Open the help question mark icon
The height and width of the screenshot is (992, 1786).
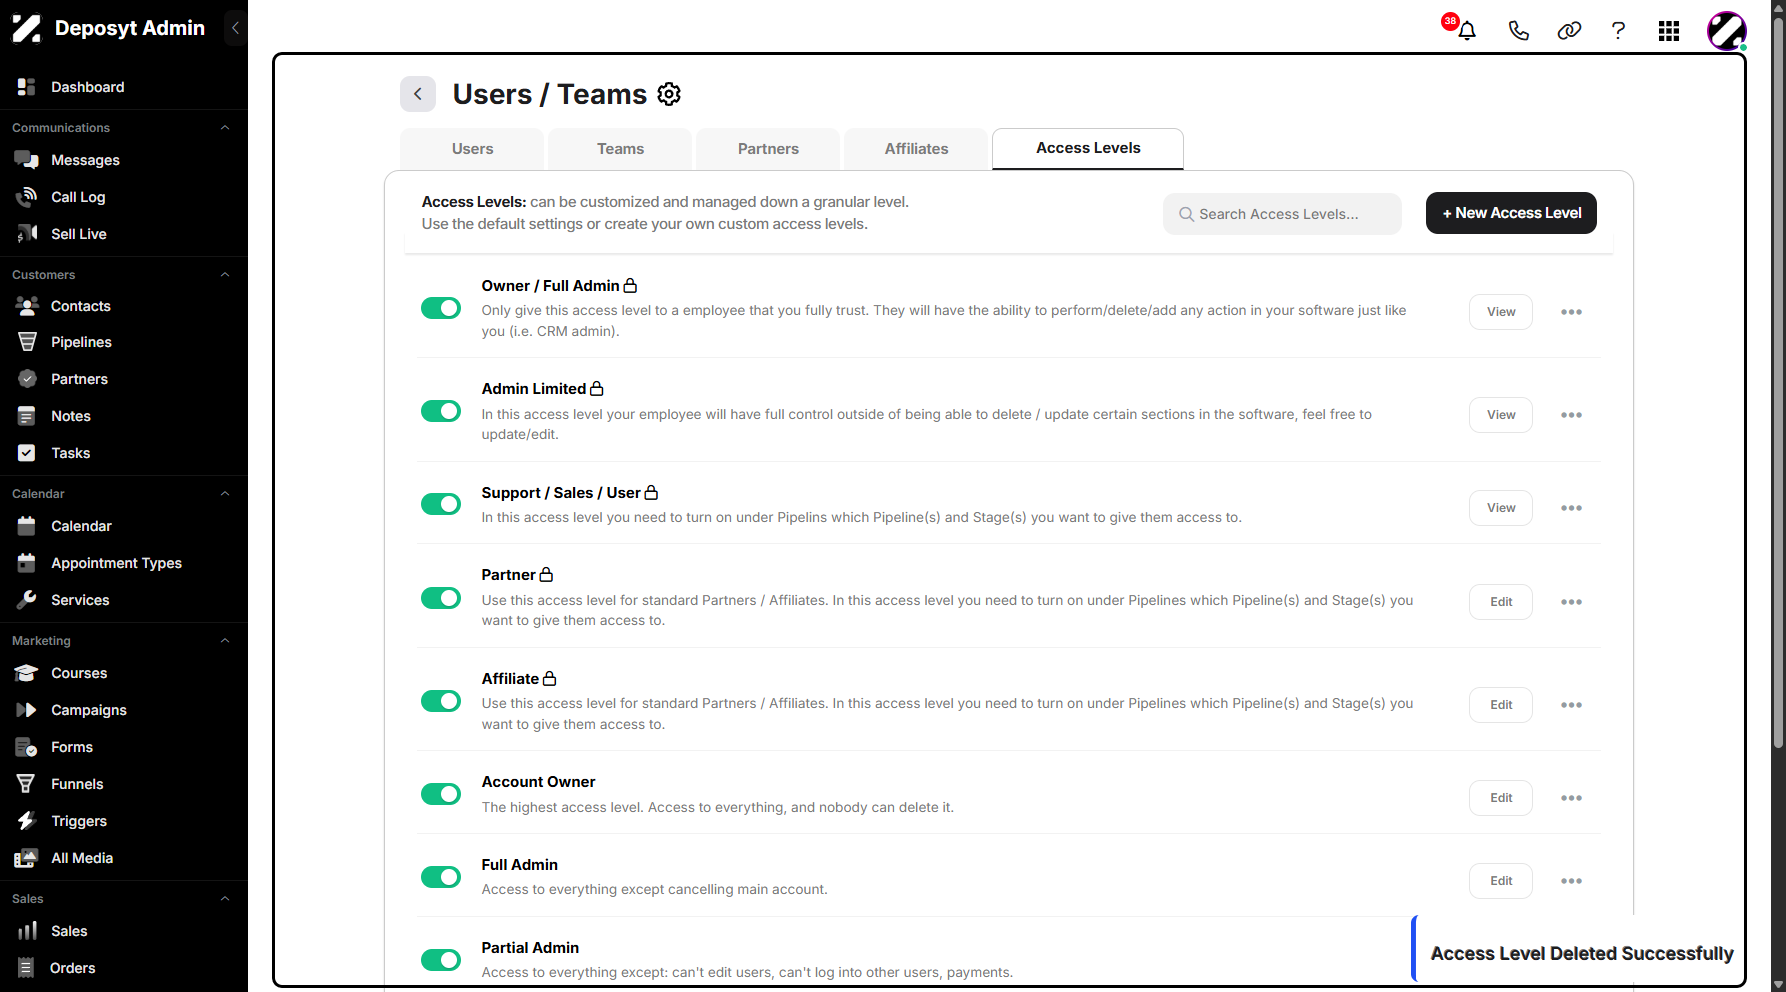tap(1618, 30)
